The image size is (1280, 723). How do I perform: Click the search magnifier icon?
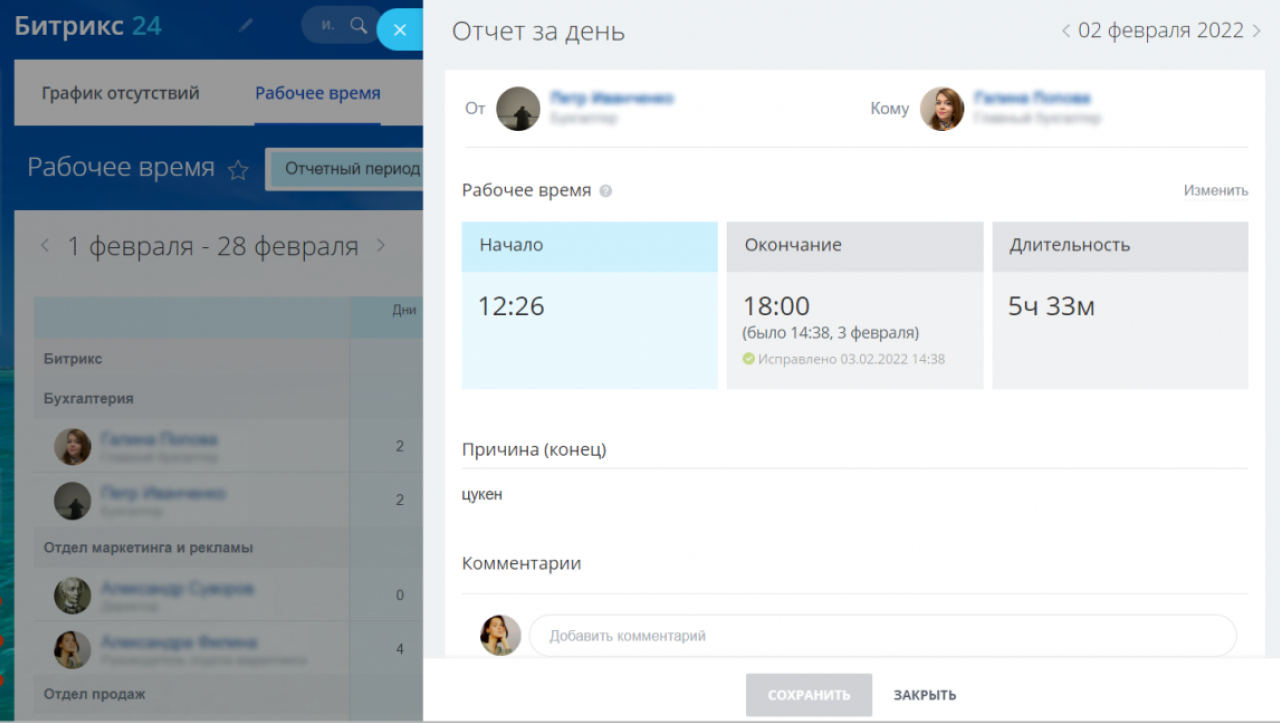click(x=358, y=26)
